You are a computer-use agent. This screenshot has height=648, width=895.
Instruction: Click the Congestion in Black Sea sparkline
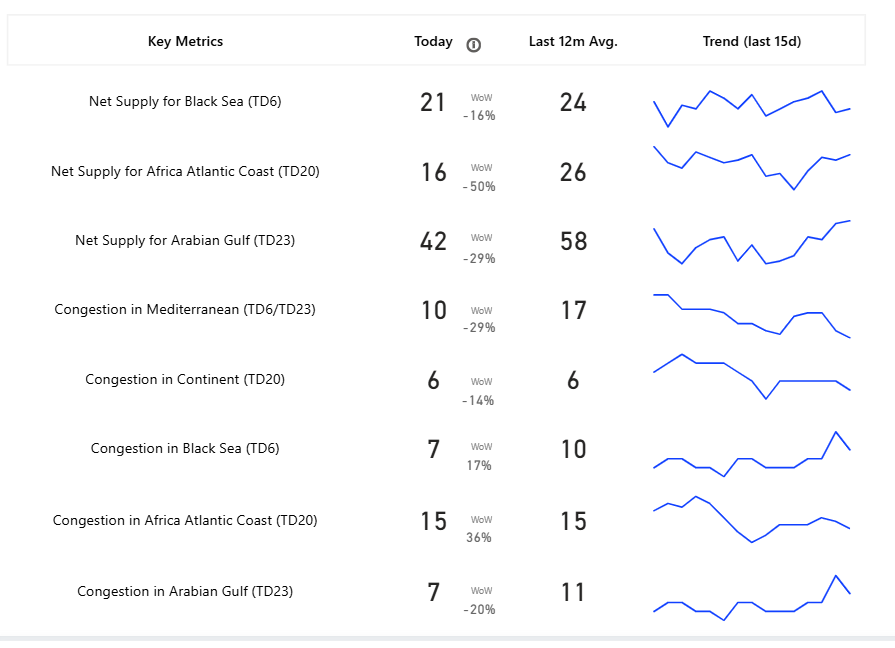click(x=752, y=454)
